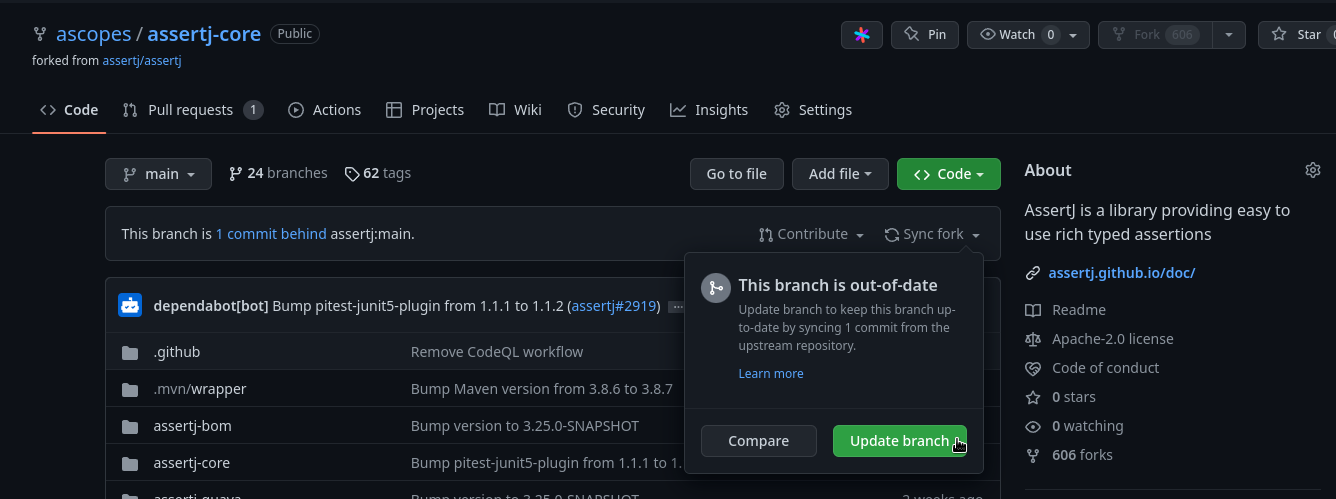The width and height of the screenshot is (1336, 499).
Task: Open the green Code dropdown button
Action: pyautogui.click(x=948, y=174)
